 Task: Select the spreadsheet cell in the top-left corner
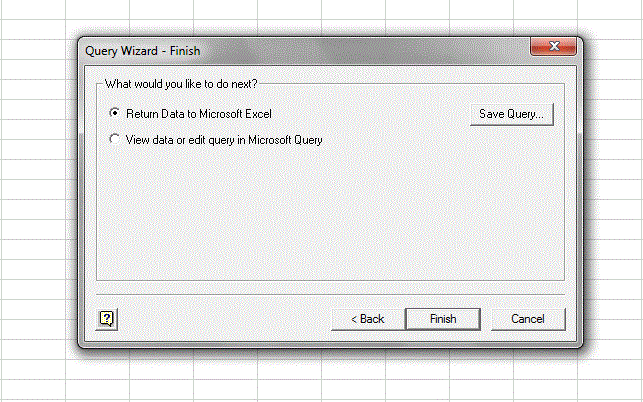(x=32, y=7)
